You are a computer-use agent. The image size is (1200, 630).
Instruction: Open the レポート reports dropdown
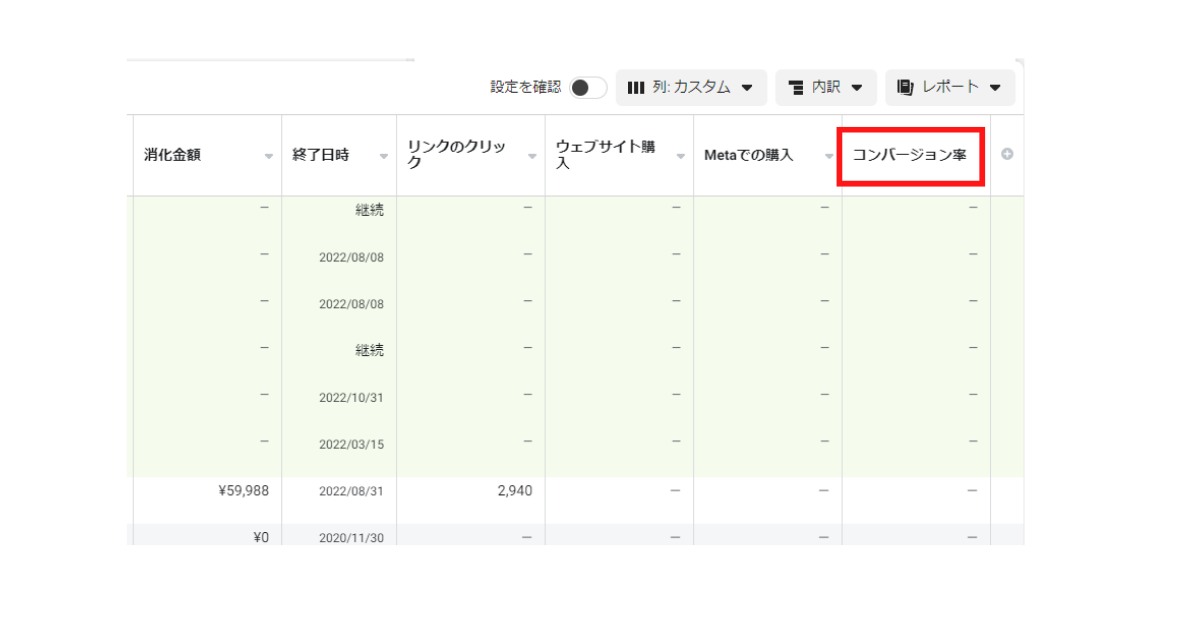[x=949, y=88]
